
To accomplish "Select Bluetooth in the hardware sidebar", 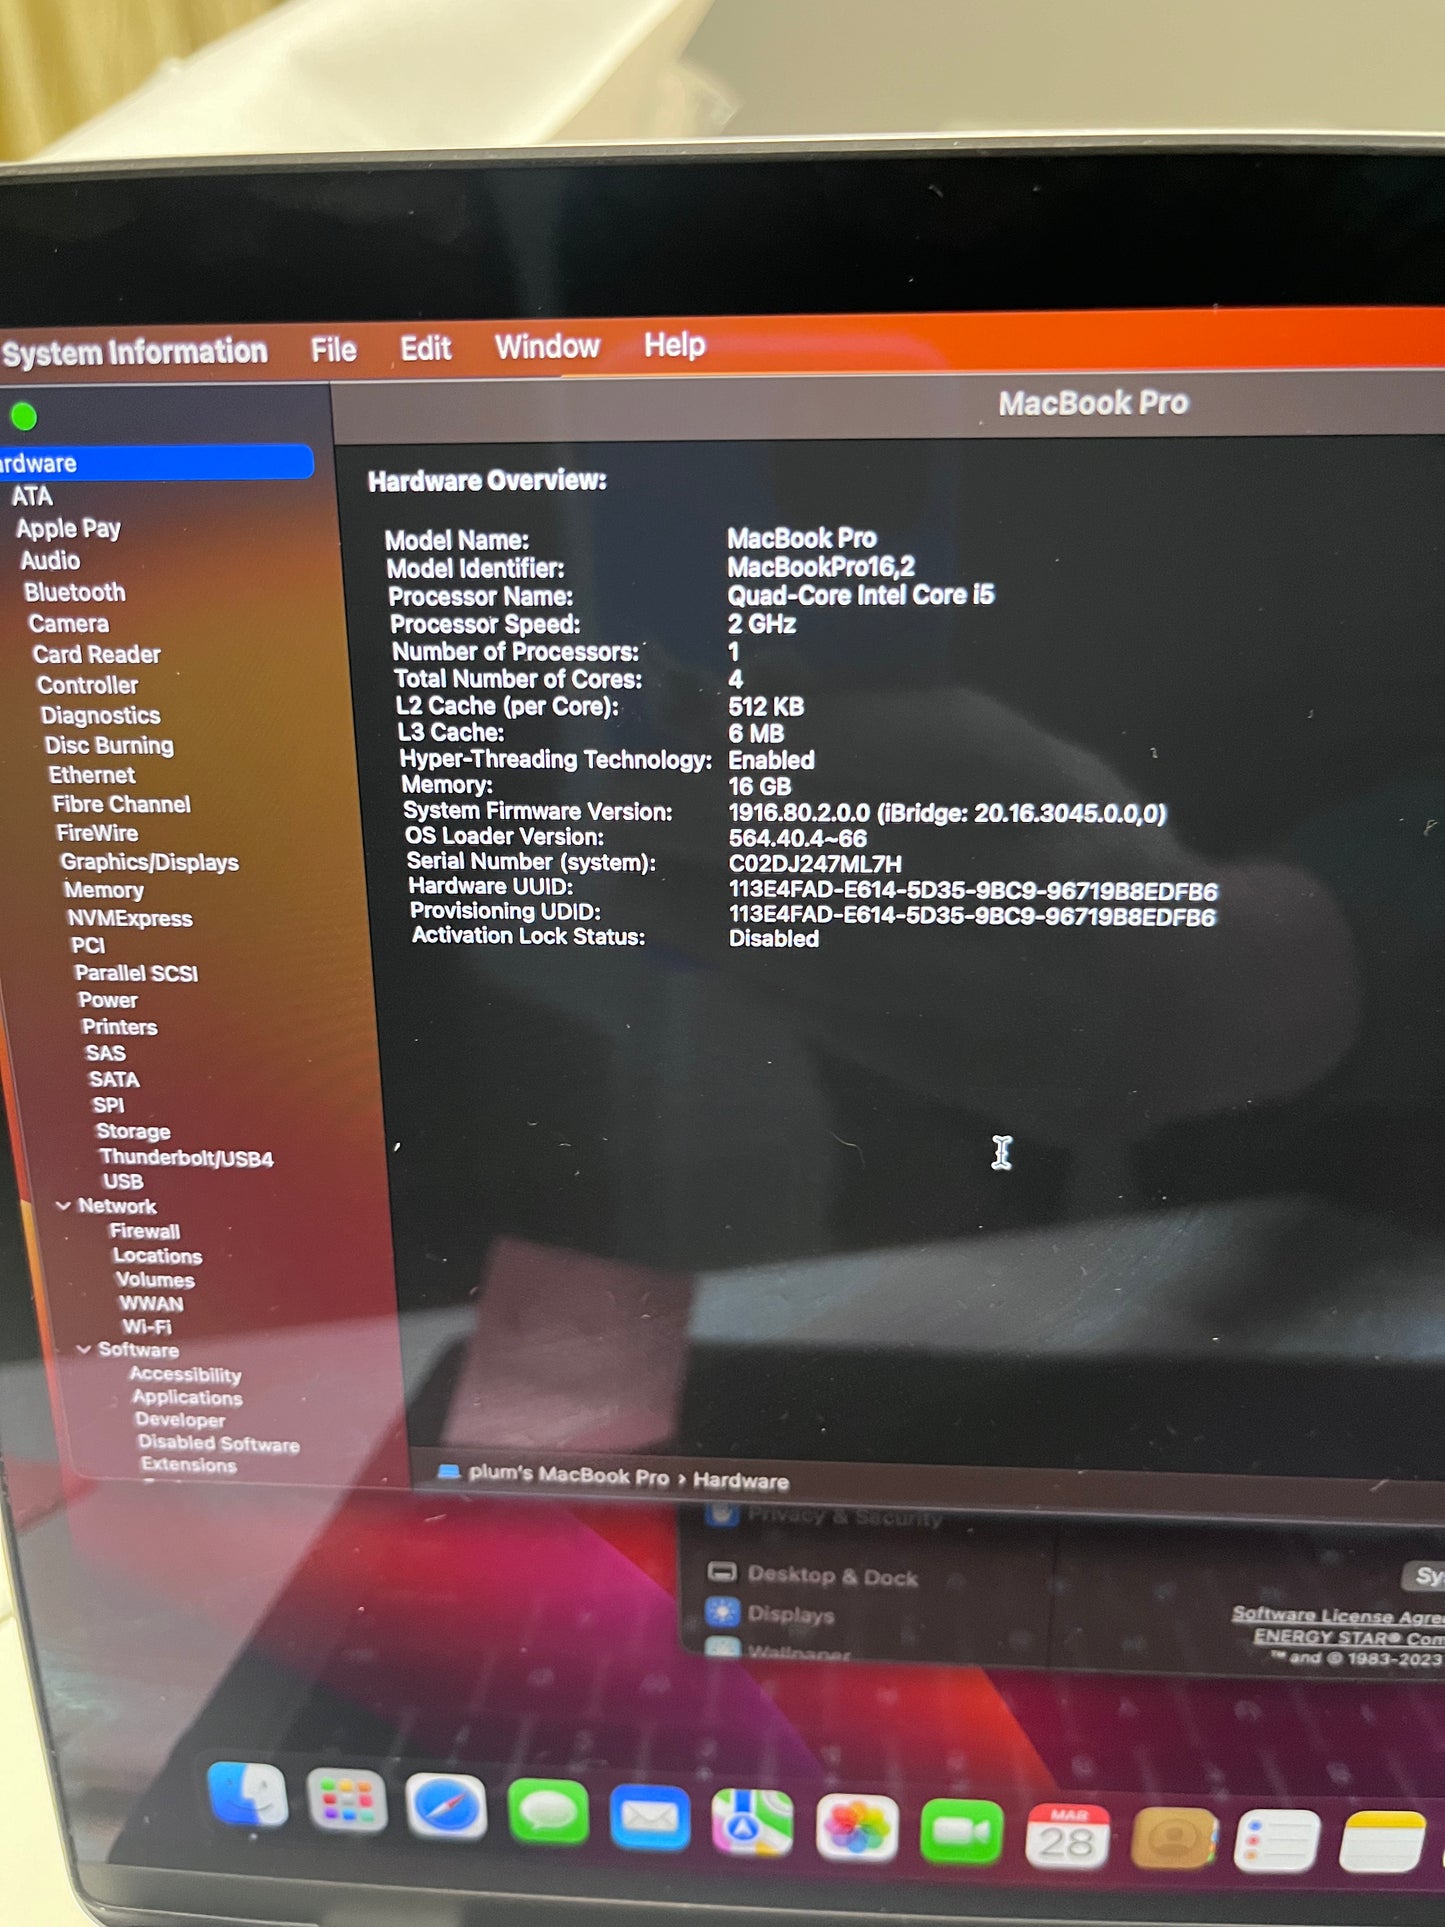I will pos(75,592).
